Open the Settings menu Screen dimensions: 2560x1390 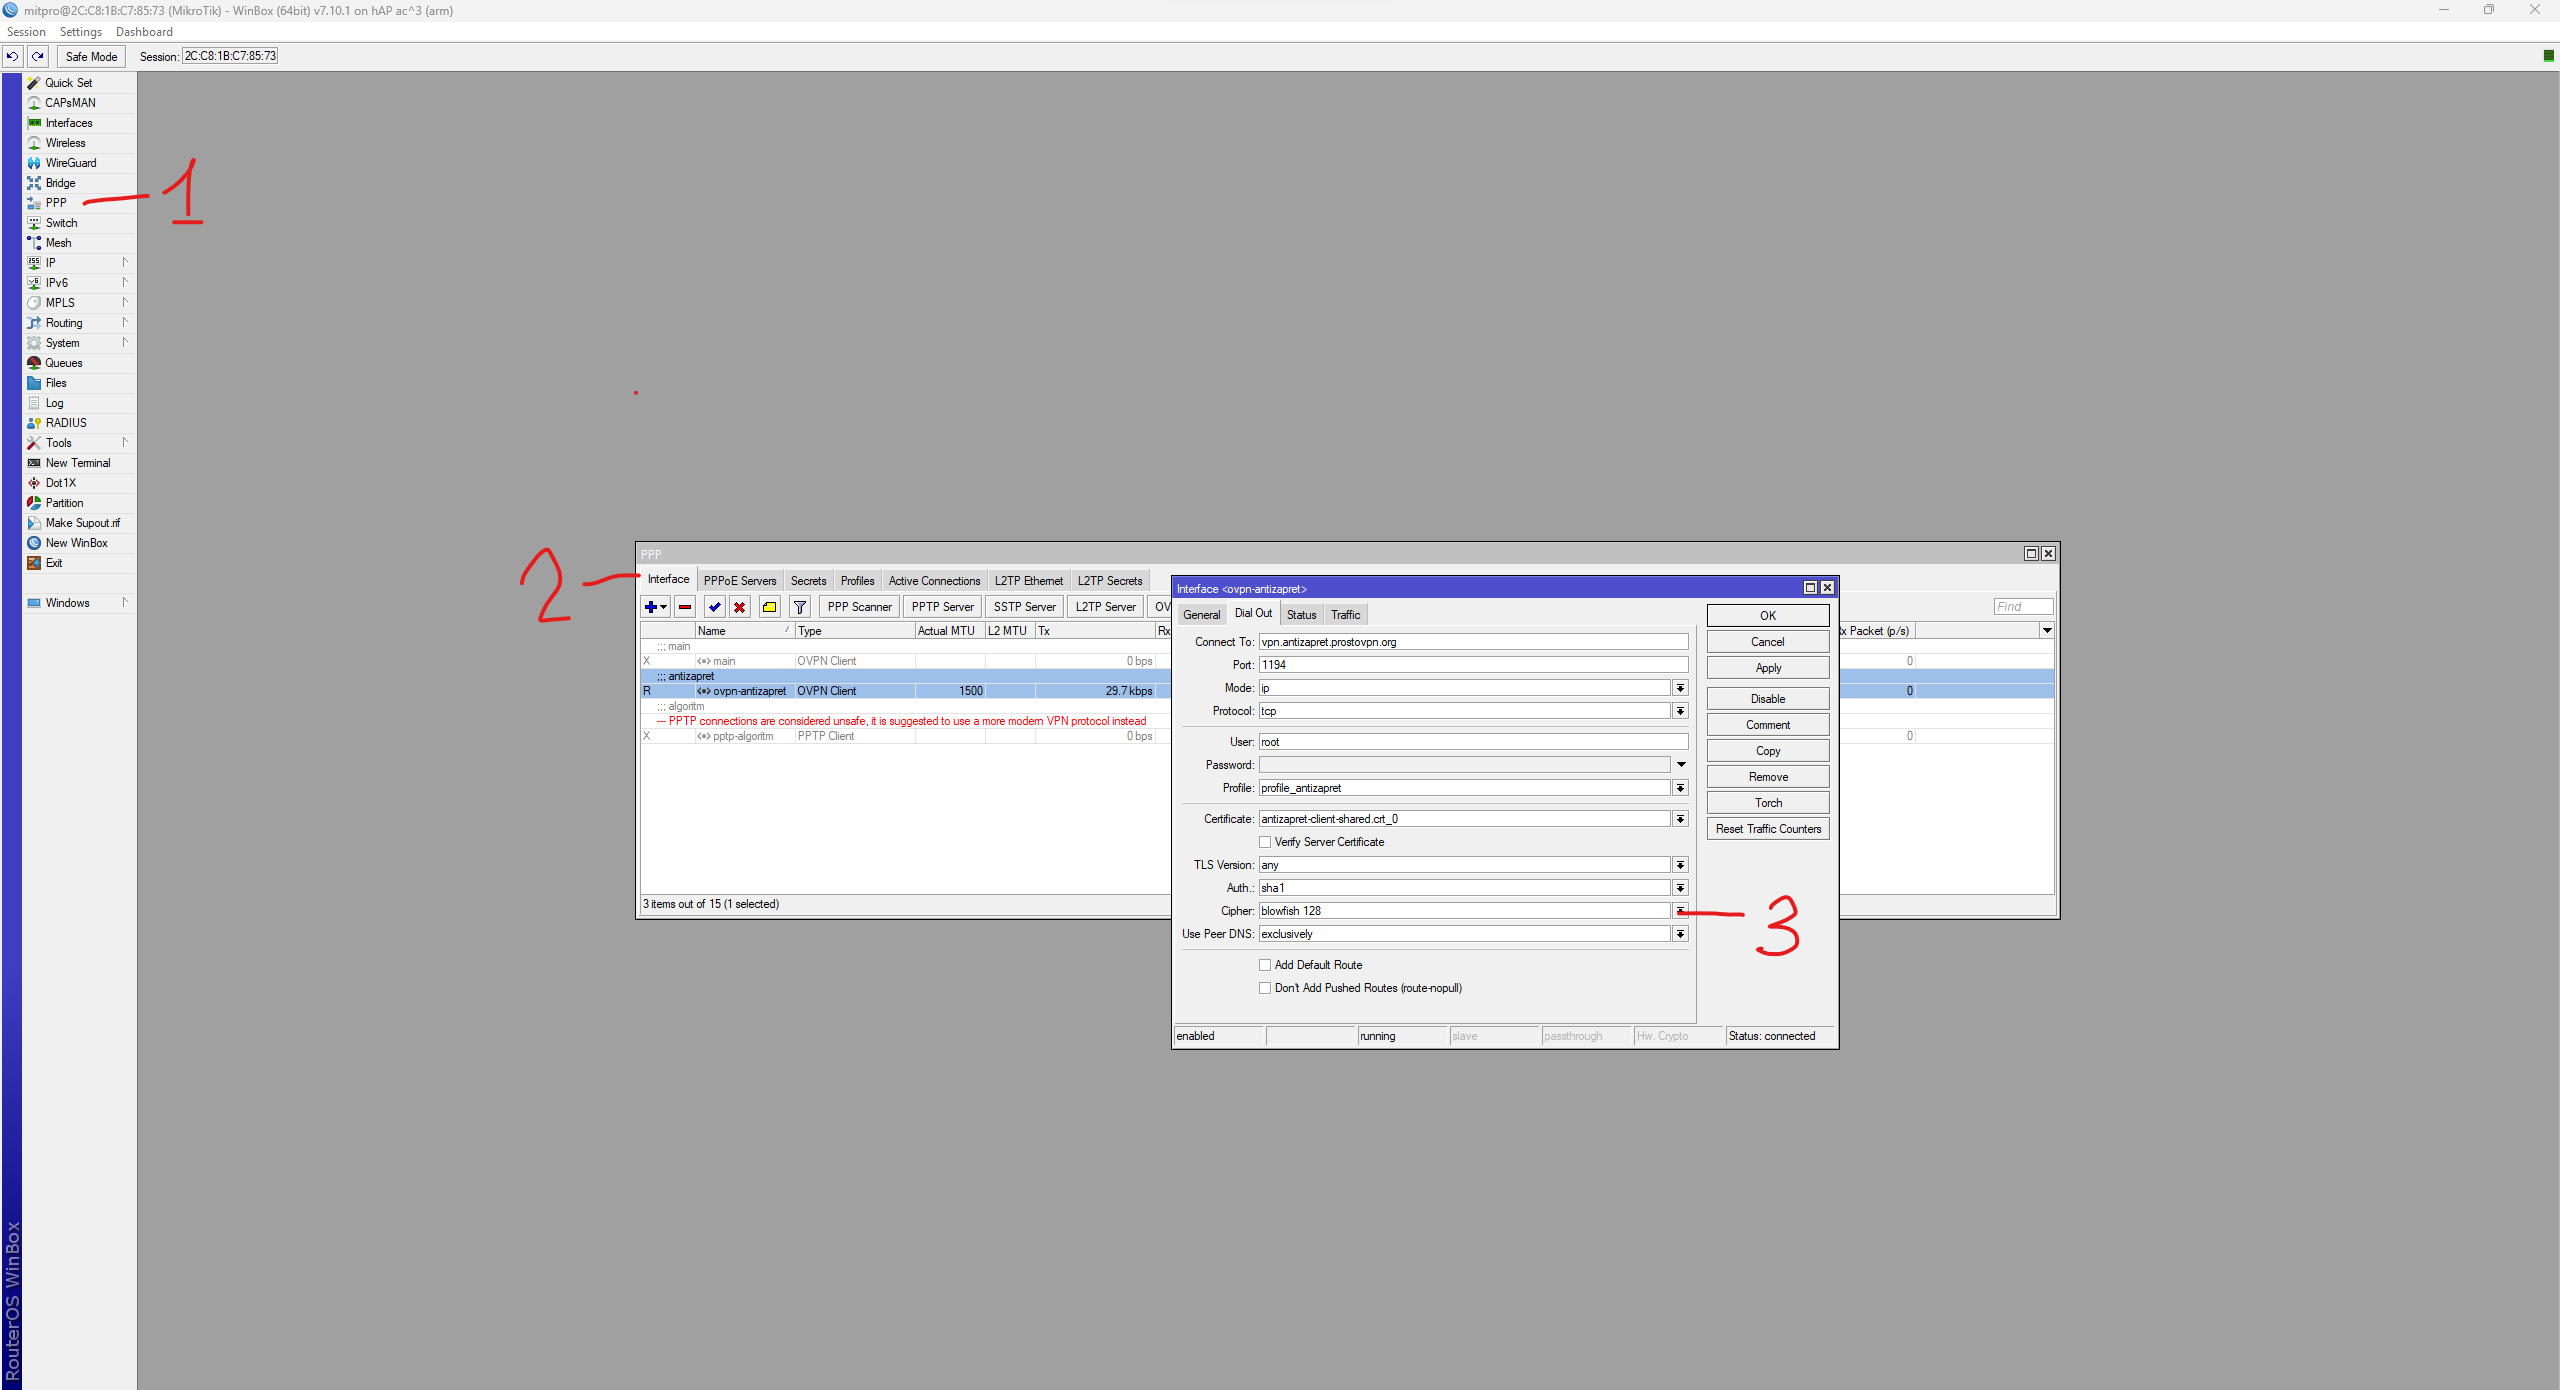81,32
